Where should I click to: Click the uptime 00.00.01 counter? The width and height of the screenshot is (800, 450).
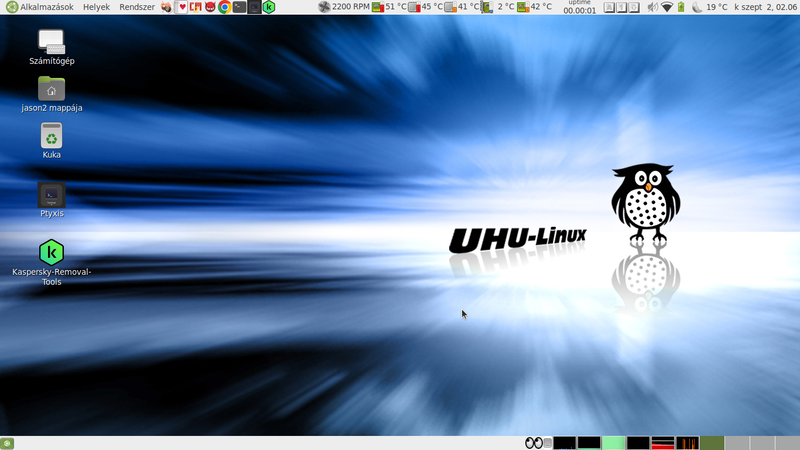(x=580, y=7)
